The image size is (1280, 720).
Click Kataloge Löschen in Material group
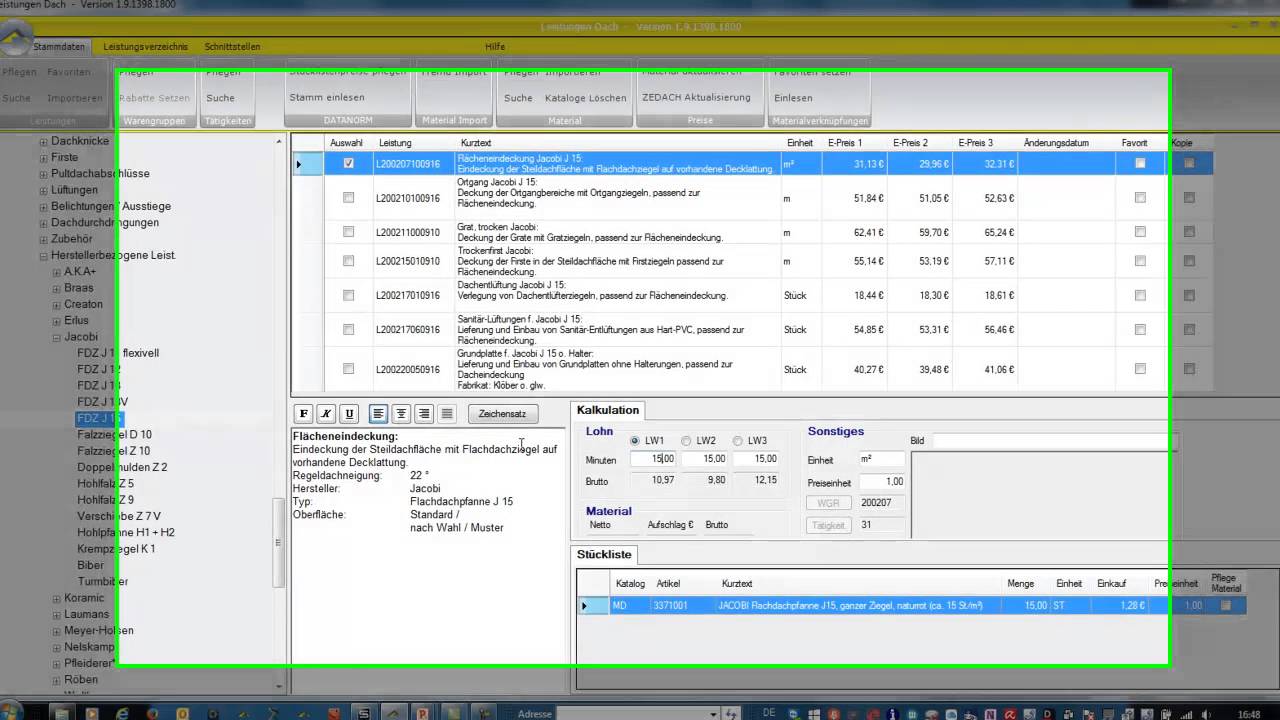click(586, 98)
